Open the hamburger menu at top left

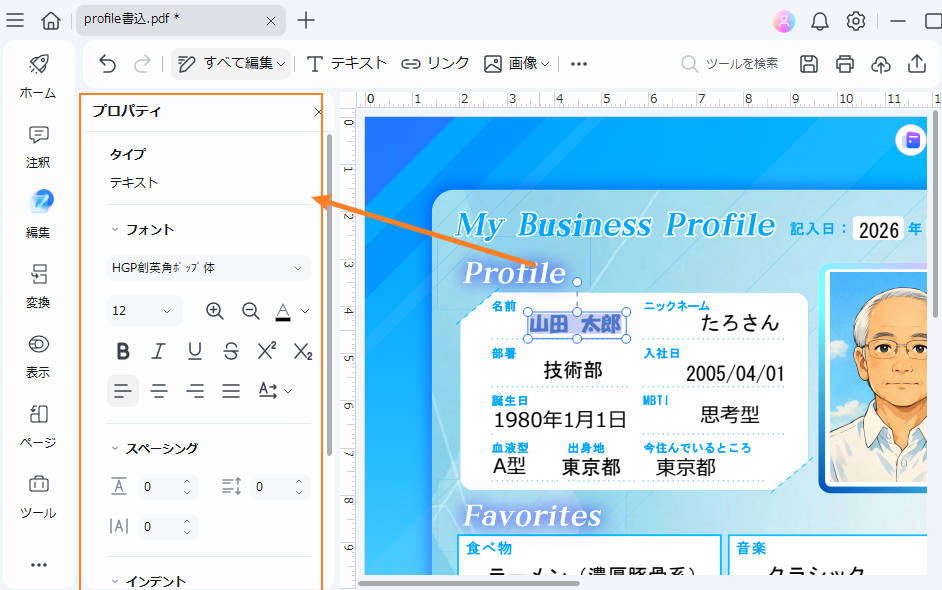15,20
